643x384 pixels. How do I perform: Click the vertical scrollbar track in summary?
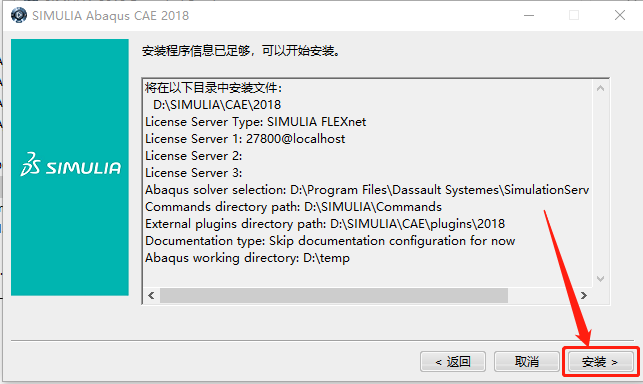(600, 183)
